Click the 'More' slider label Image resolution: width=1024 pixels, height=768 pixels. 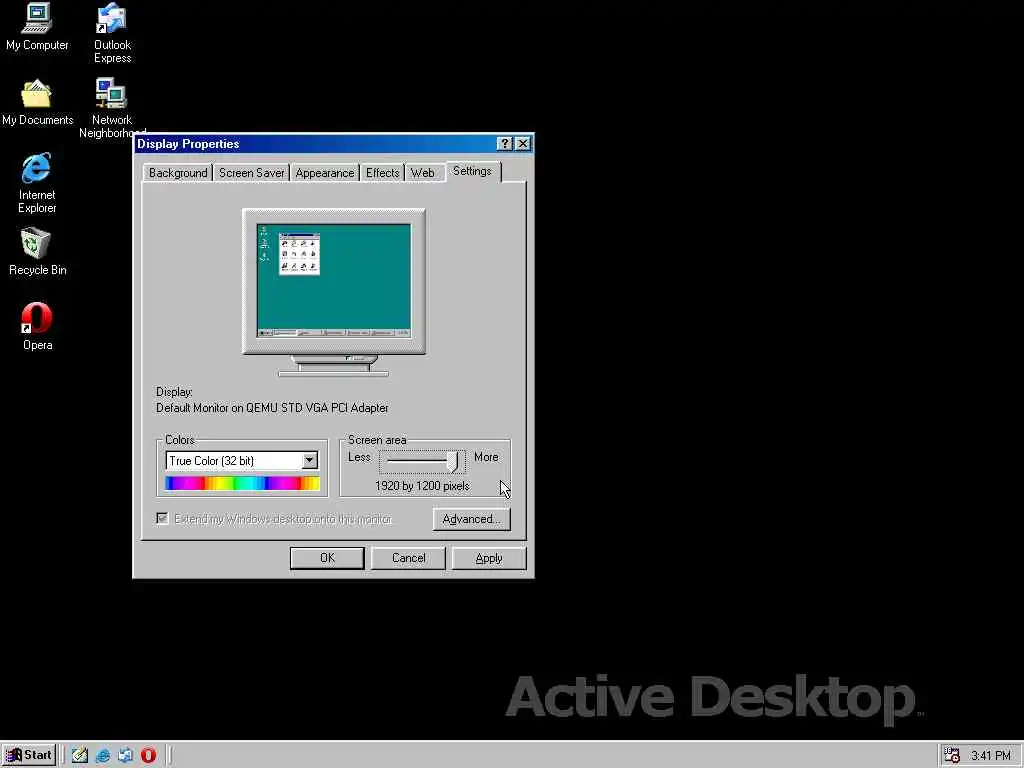pos(486,457)
